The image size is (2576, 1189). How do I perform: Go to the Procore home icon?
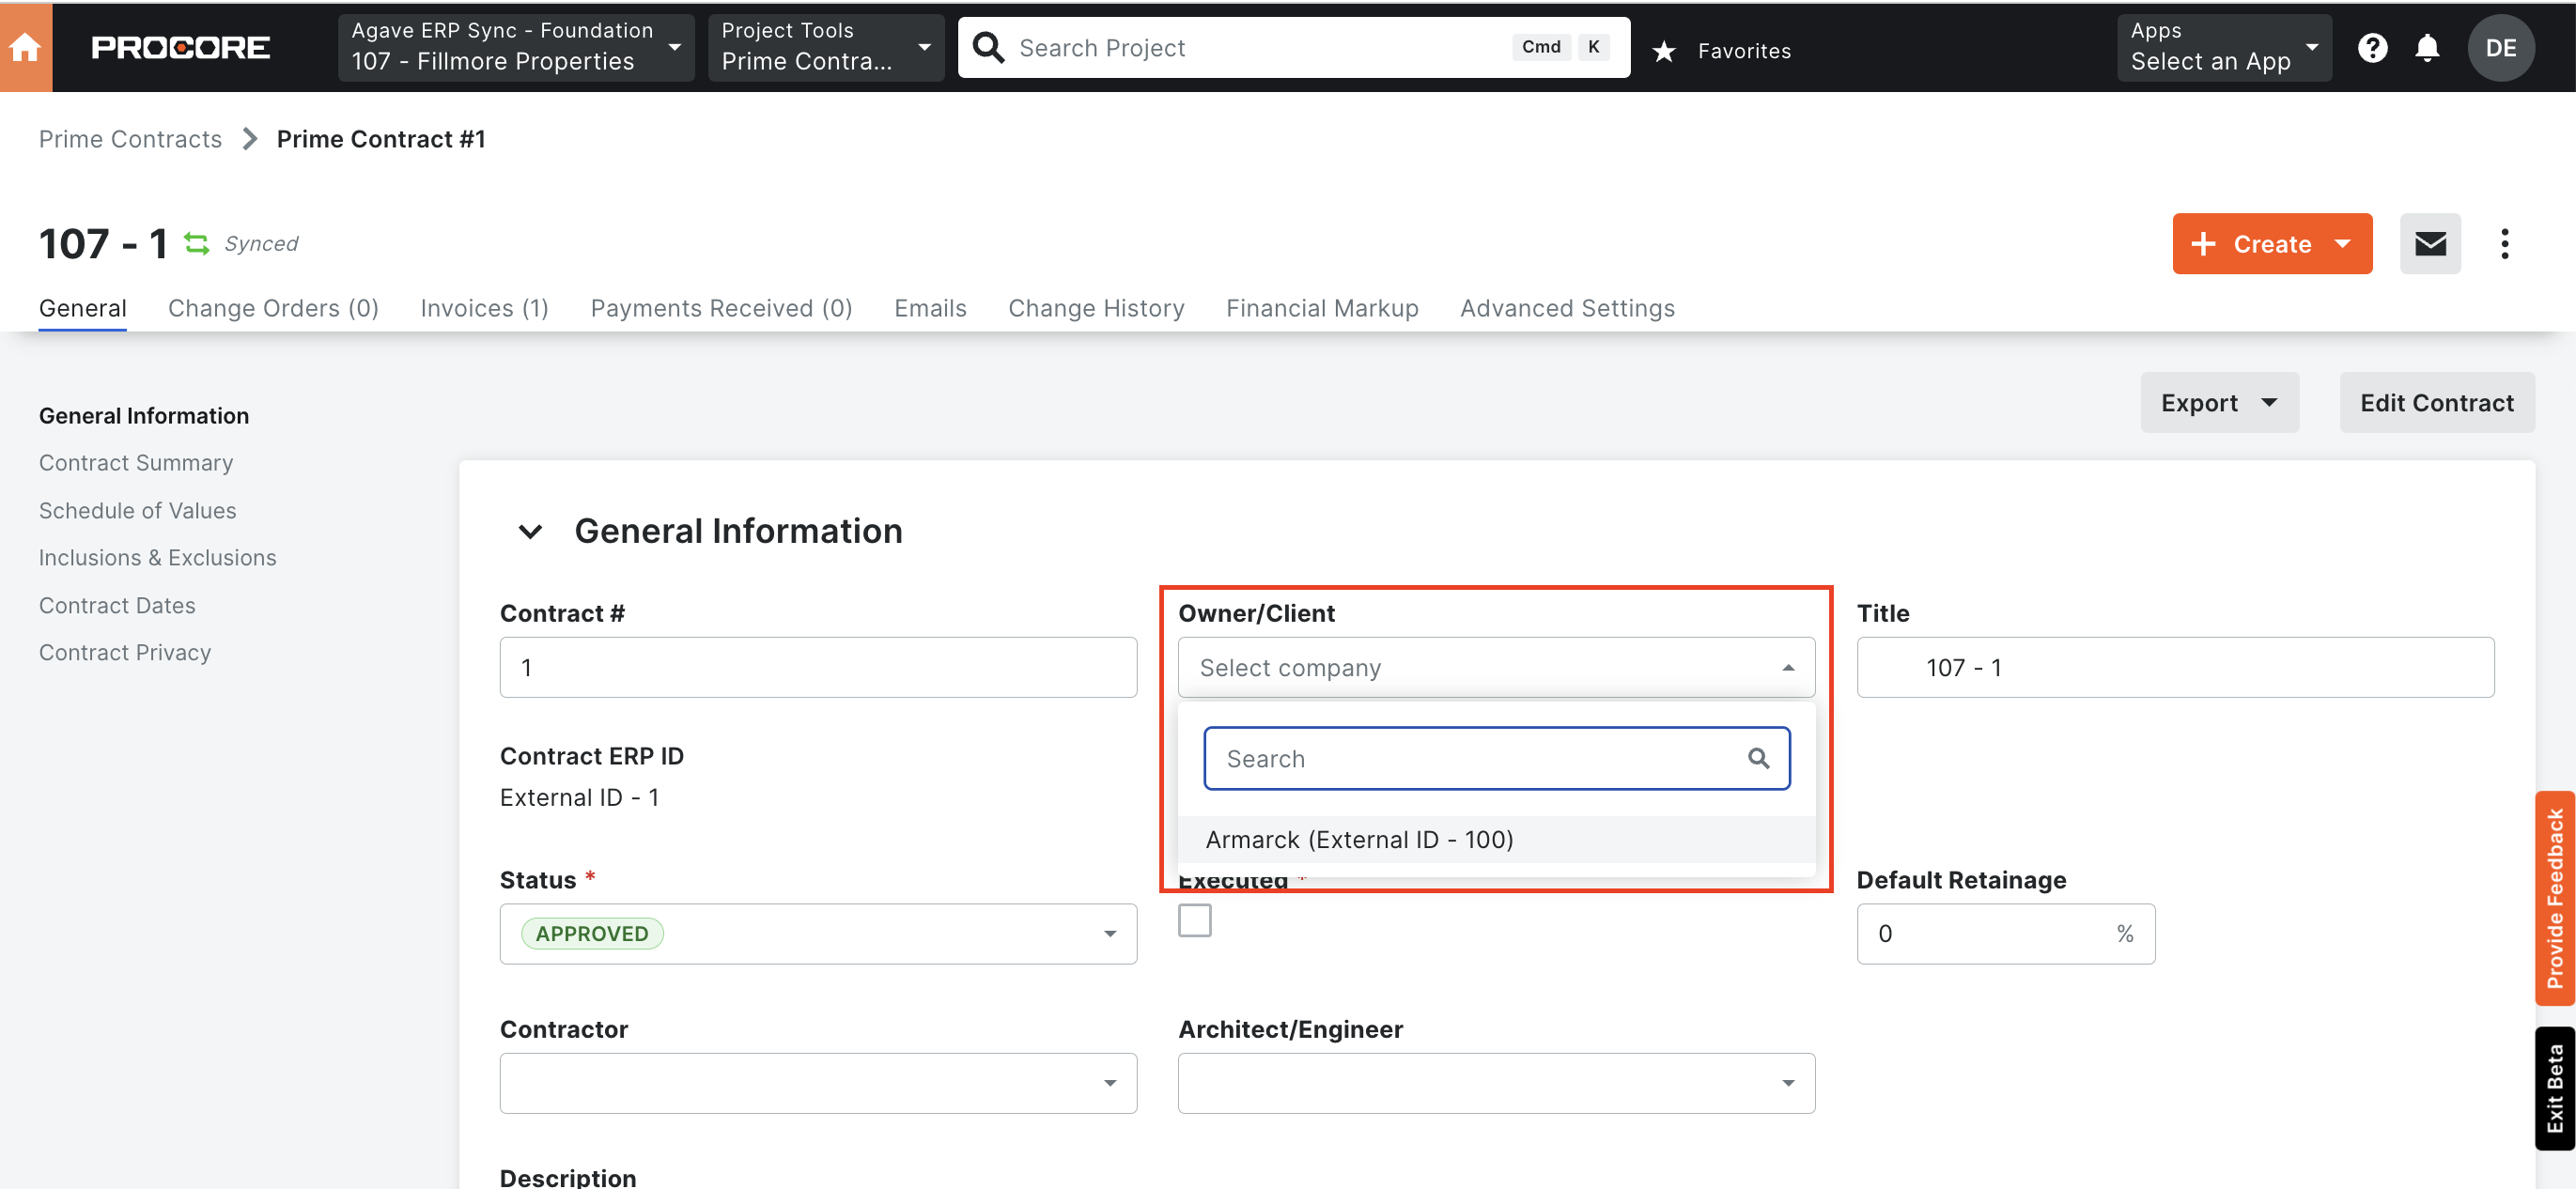pyautogui.click(x=25, y=47)
